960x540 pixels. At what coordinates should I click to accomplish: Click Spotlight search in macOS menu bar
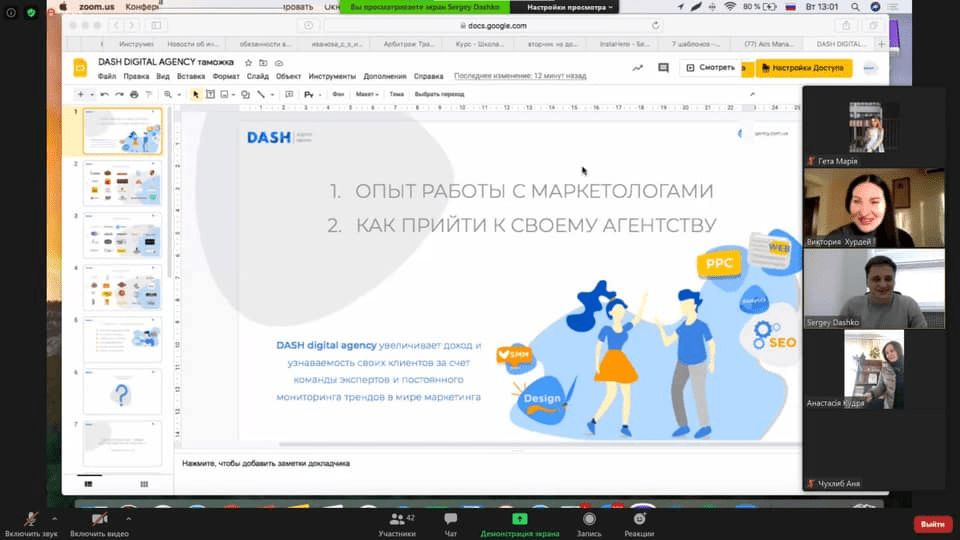855,7
